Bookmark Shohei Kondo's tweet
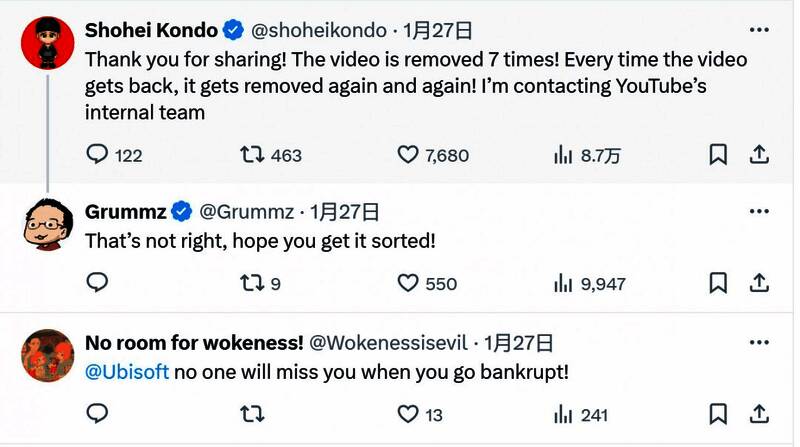Screen dimensions: 800x447 pos(718,155)
